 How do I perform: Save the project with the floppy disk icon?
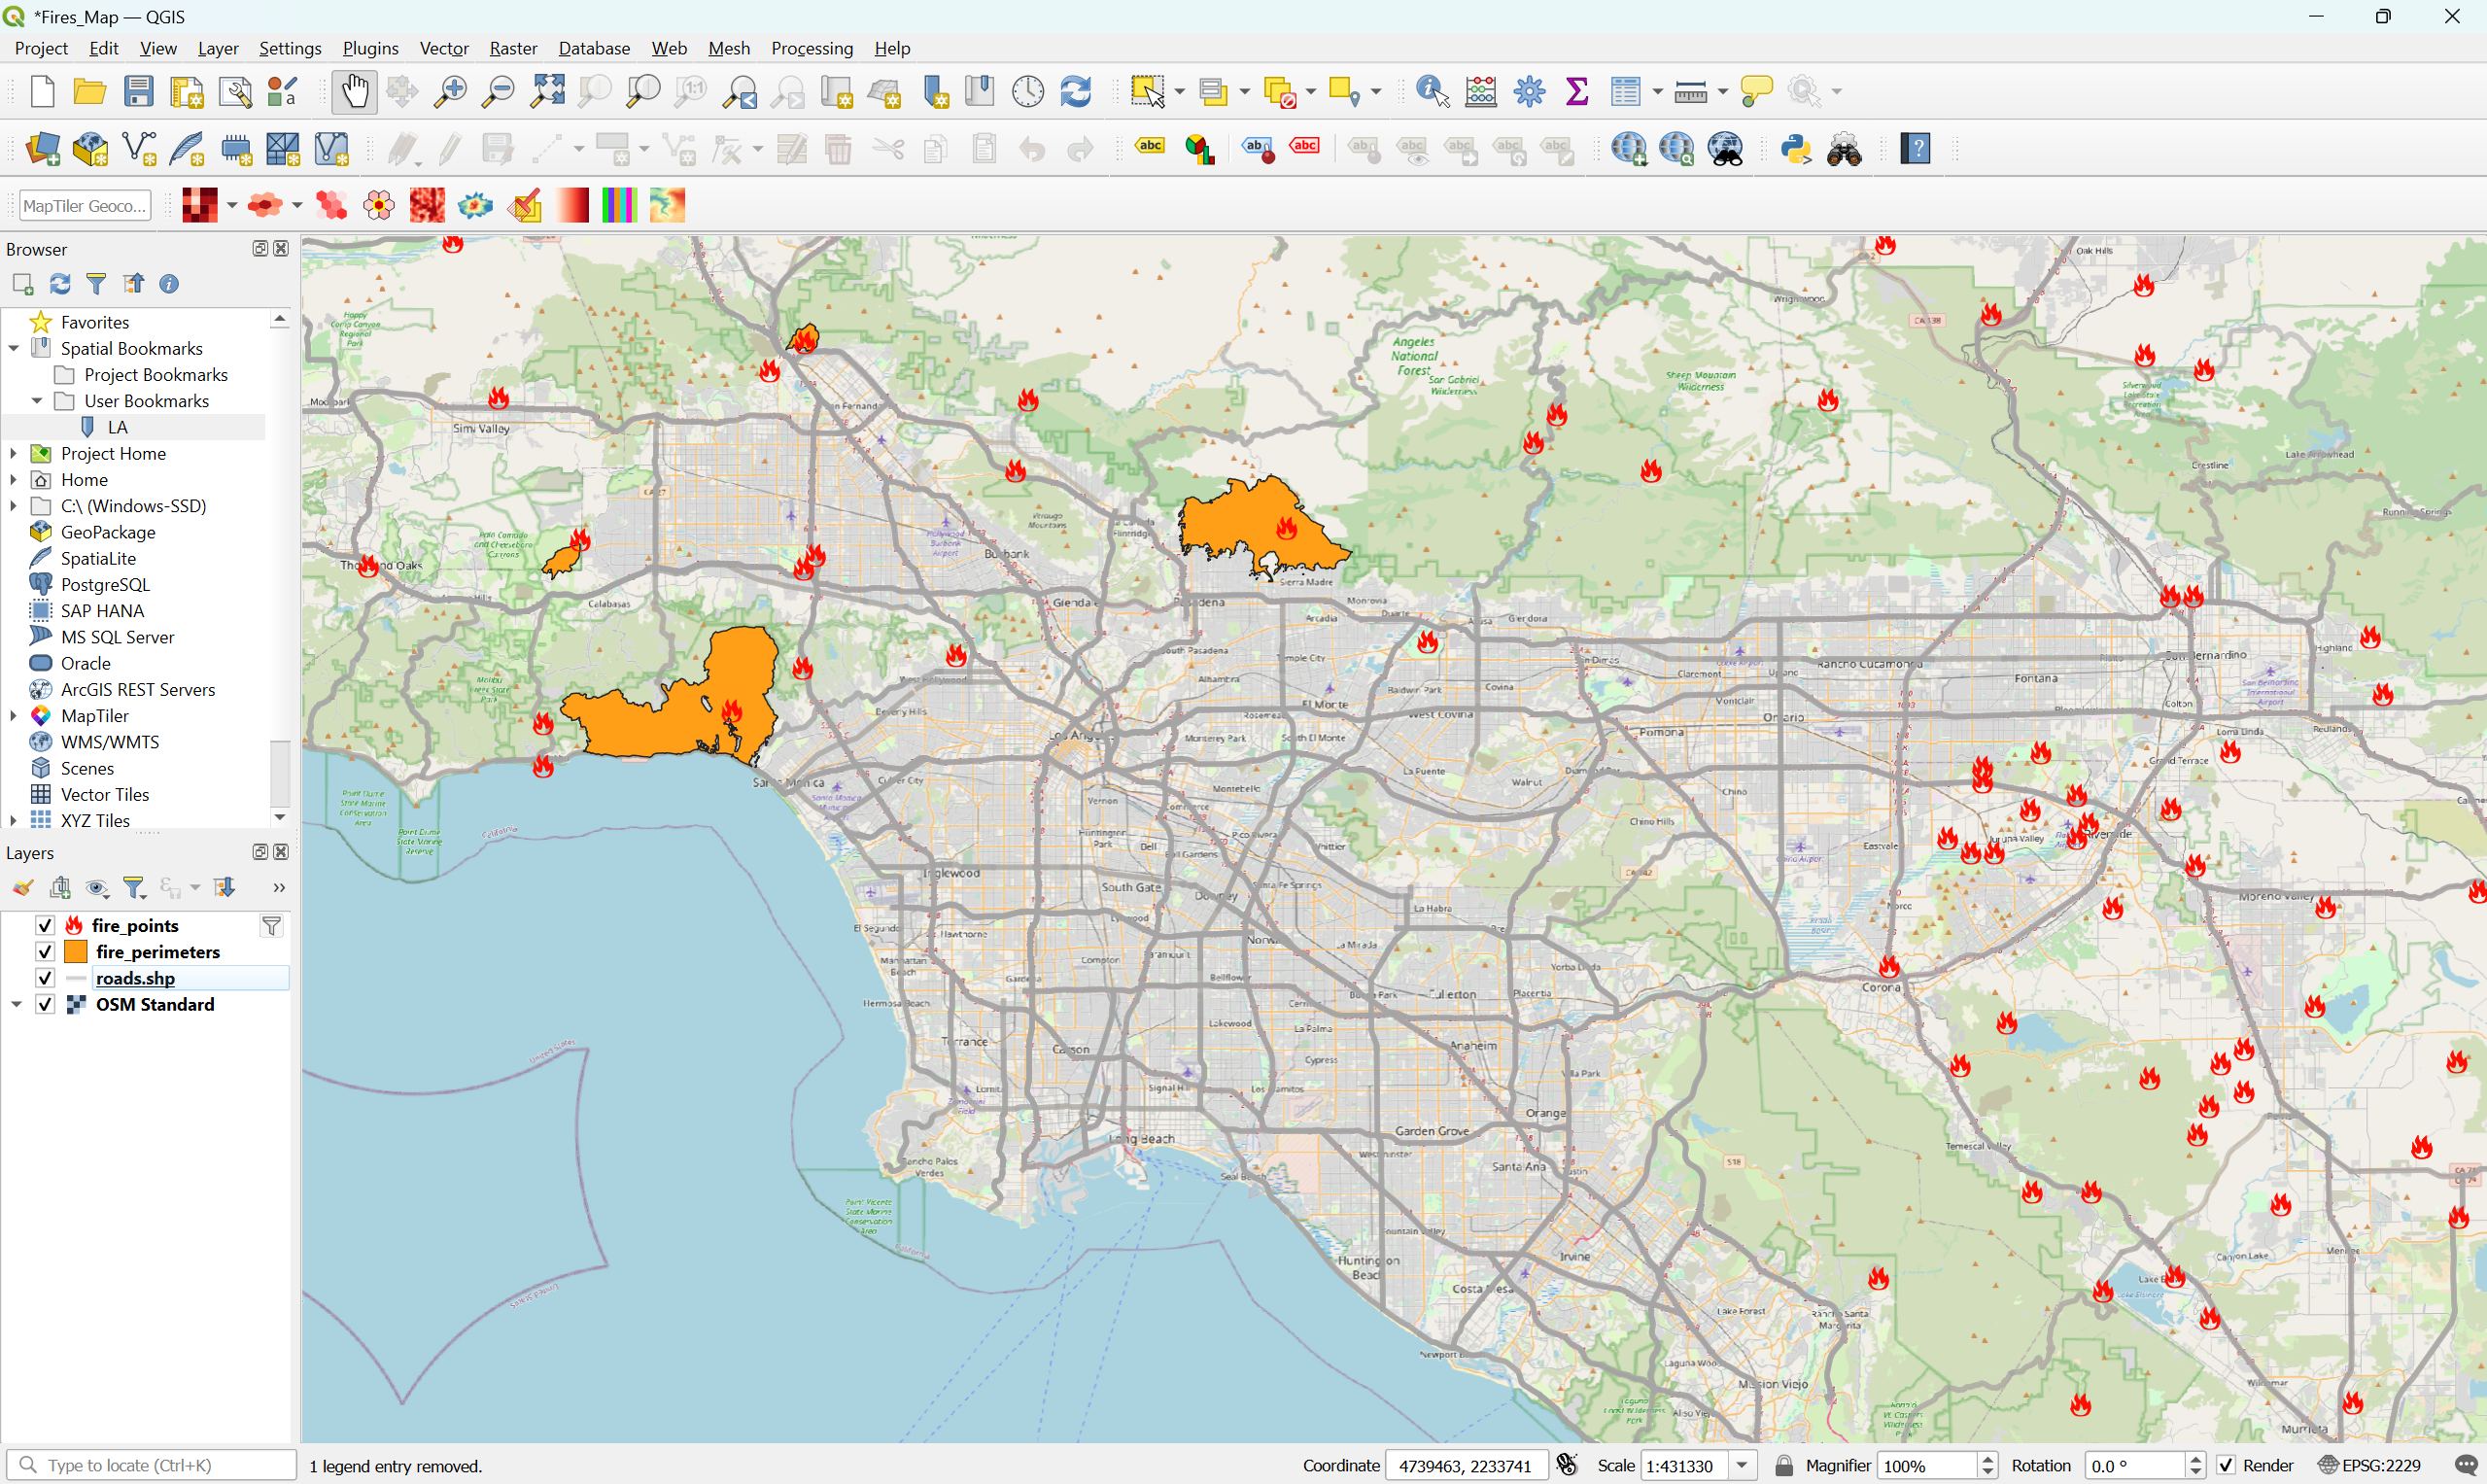138,91
